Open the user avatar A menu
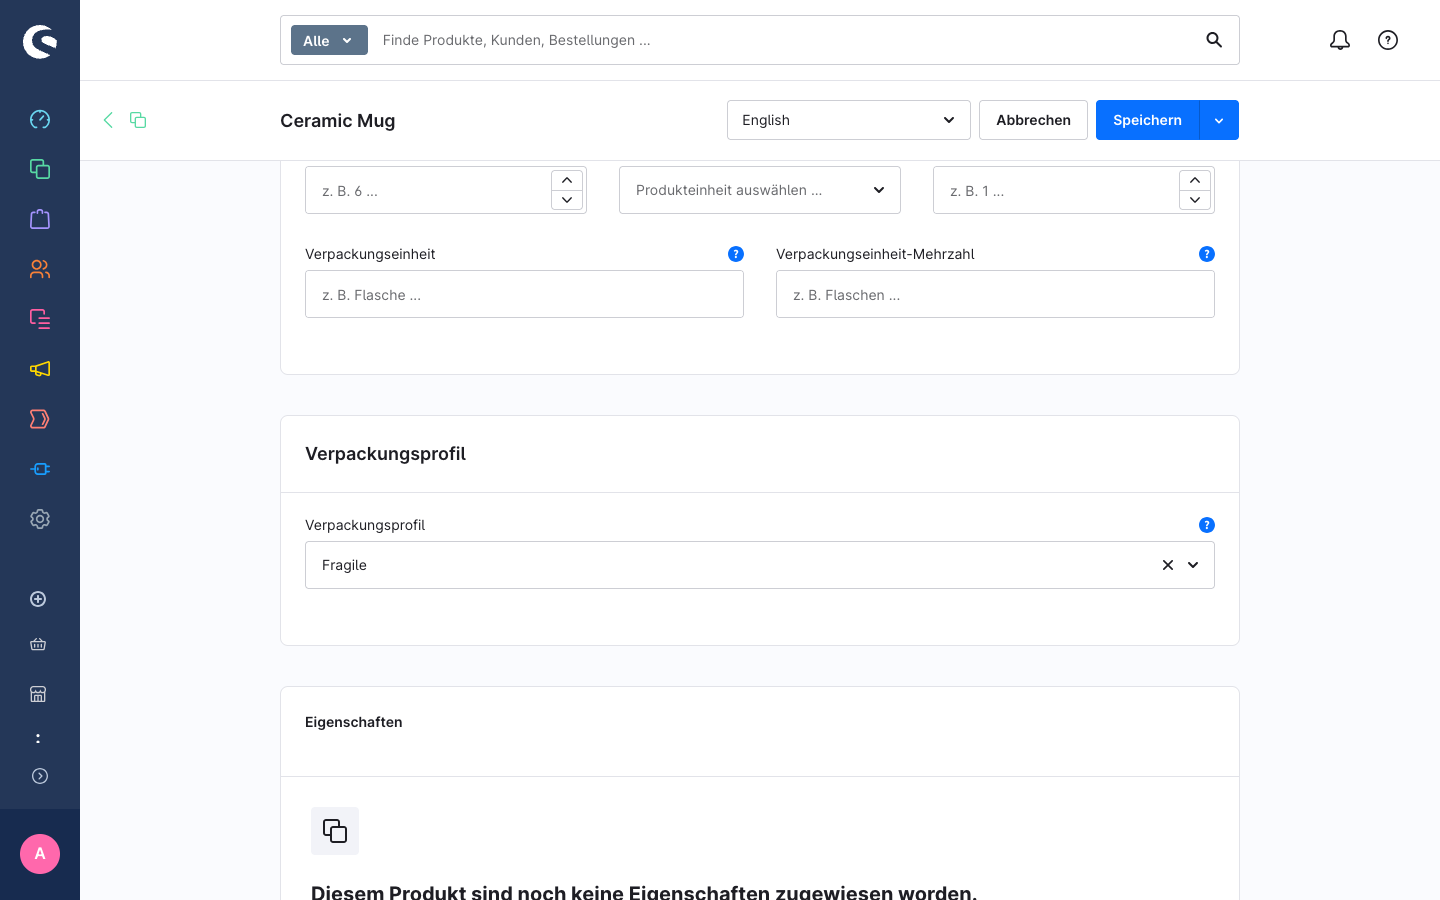Viewport: 1440px width, 900px height. (40, 854)
